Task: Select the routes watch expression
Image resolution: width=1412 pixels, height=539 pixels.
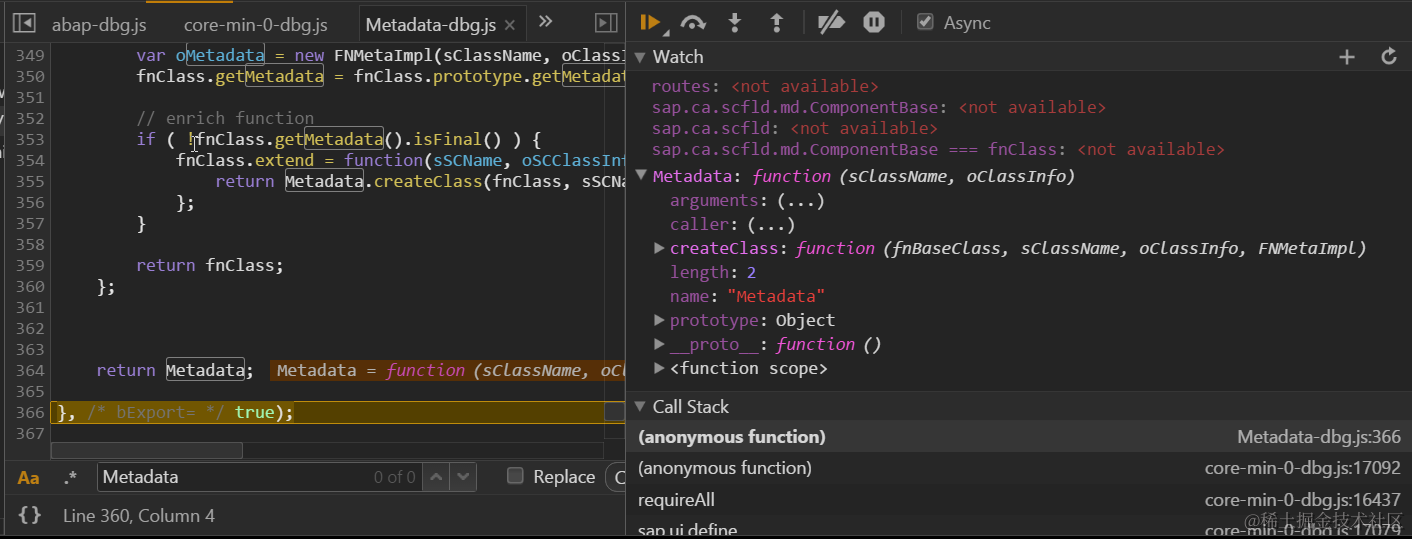Action: click(765, 87)
